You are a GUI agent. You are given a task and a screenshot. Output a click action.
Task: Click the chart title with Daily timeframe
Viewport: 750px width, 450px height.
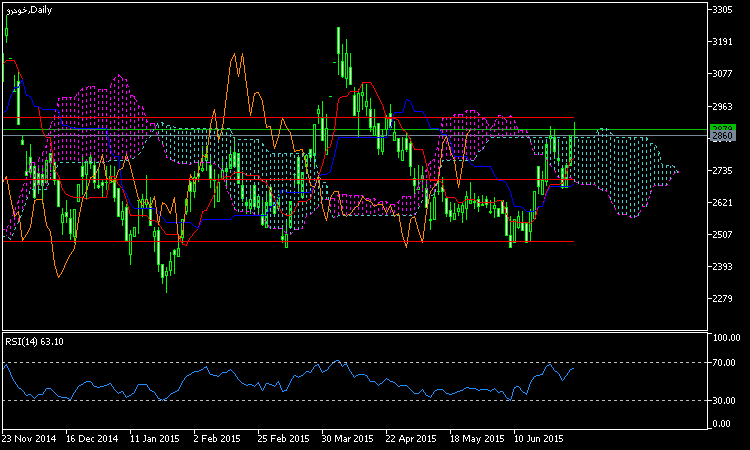29,10
